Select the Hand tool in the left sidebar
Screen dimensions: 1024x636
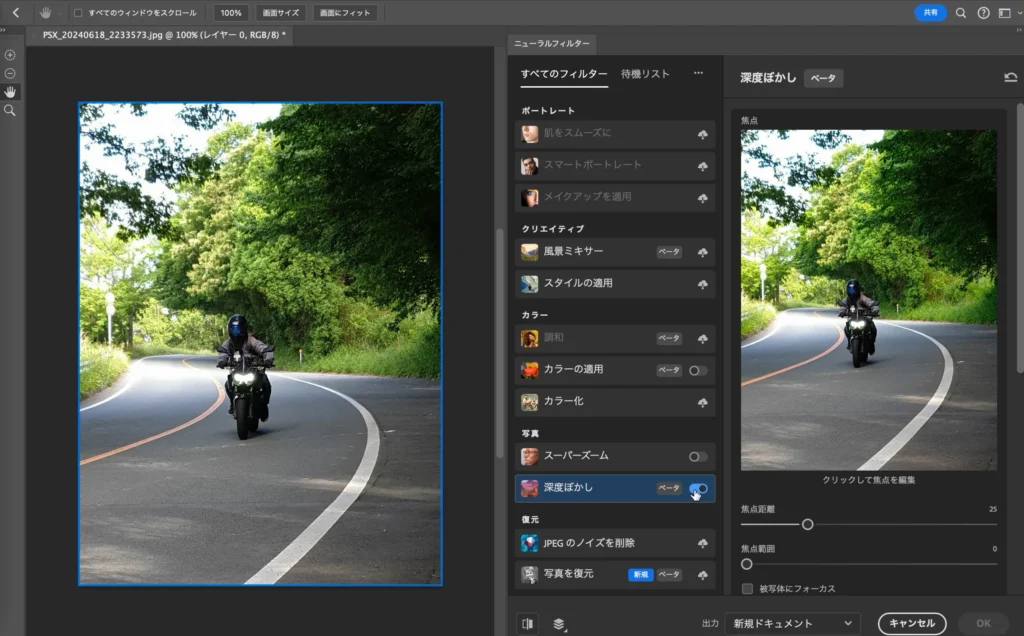10,92
